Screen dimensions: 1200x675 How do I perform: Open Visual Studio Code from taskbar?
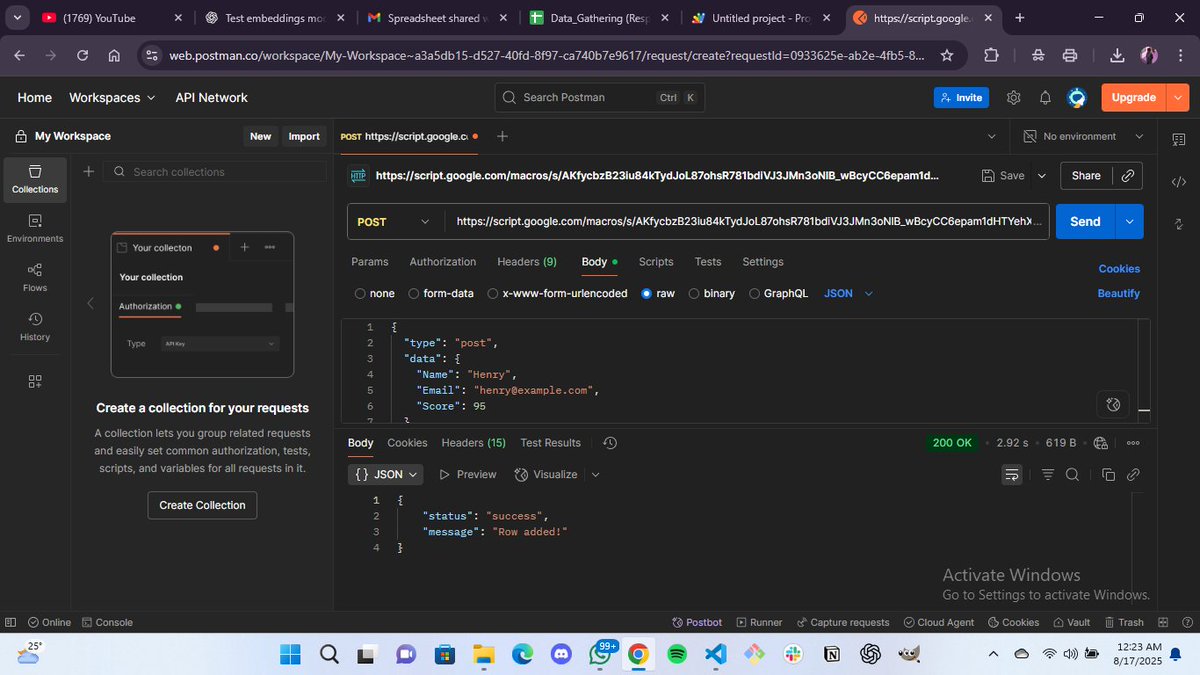[715, 654]
